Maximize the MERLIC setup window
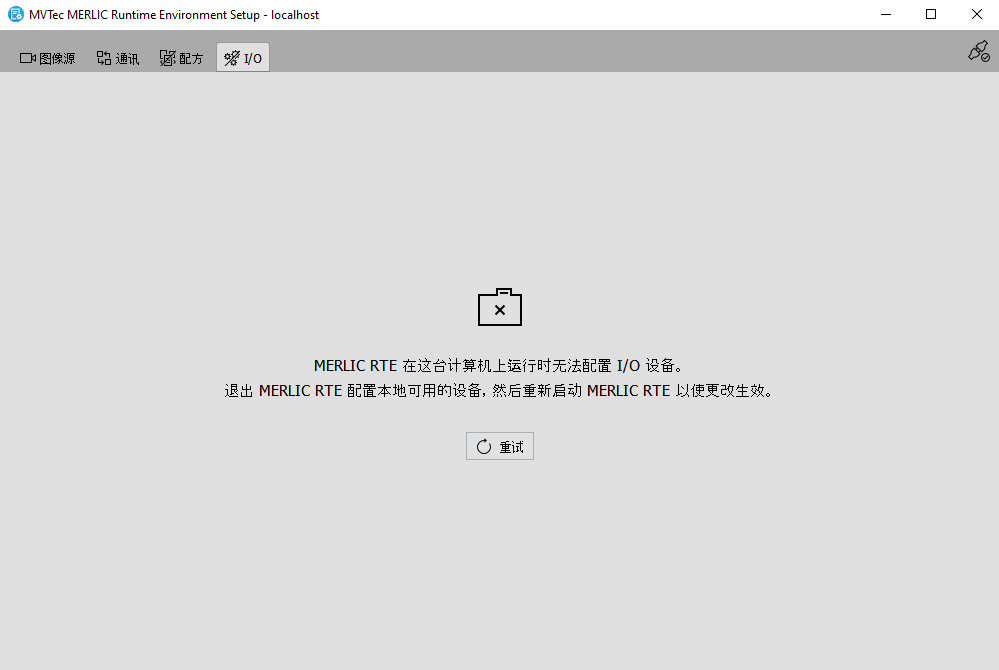 point(931,14)
